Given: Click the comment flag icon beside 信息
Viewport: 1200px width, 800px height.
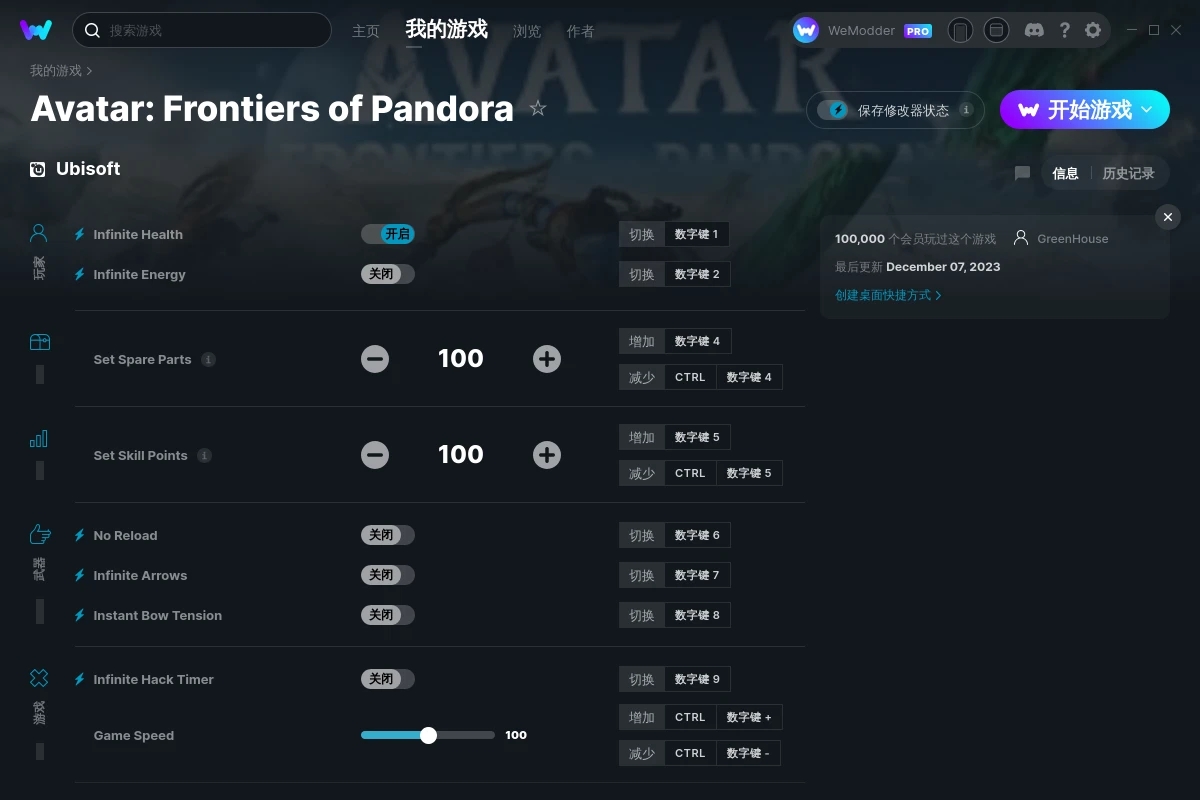Looking at the screenshot, I should pyautogui.click(x=1022, y=173).
